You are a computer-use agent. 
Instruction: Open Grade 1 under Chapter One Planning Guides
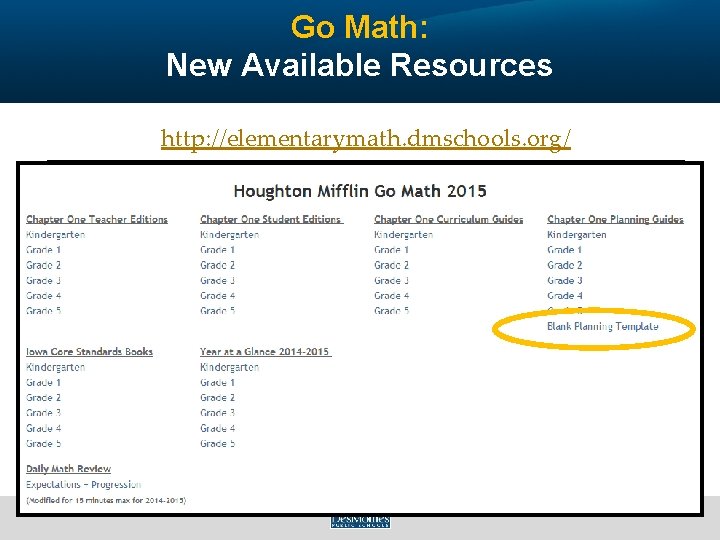tap(565, 250)
